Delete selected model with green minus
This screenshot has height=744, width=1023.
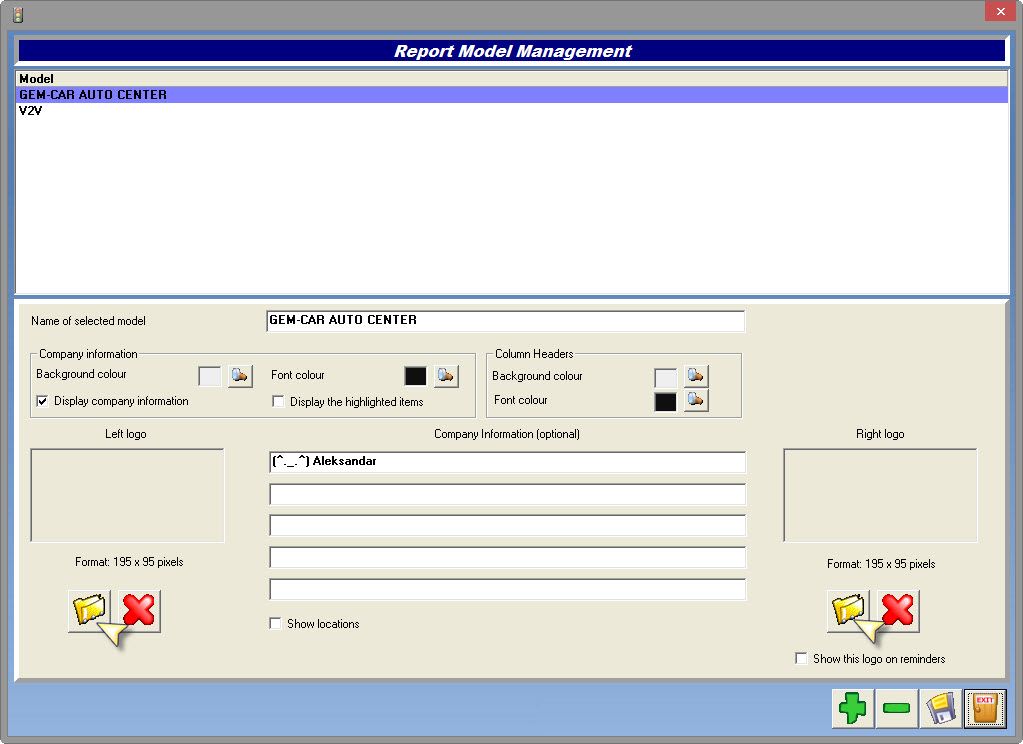click(x=896, y=708)
